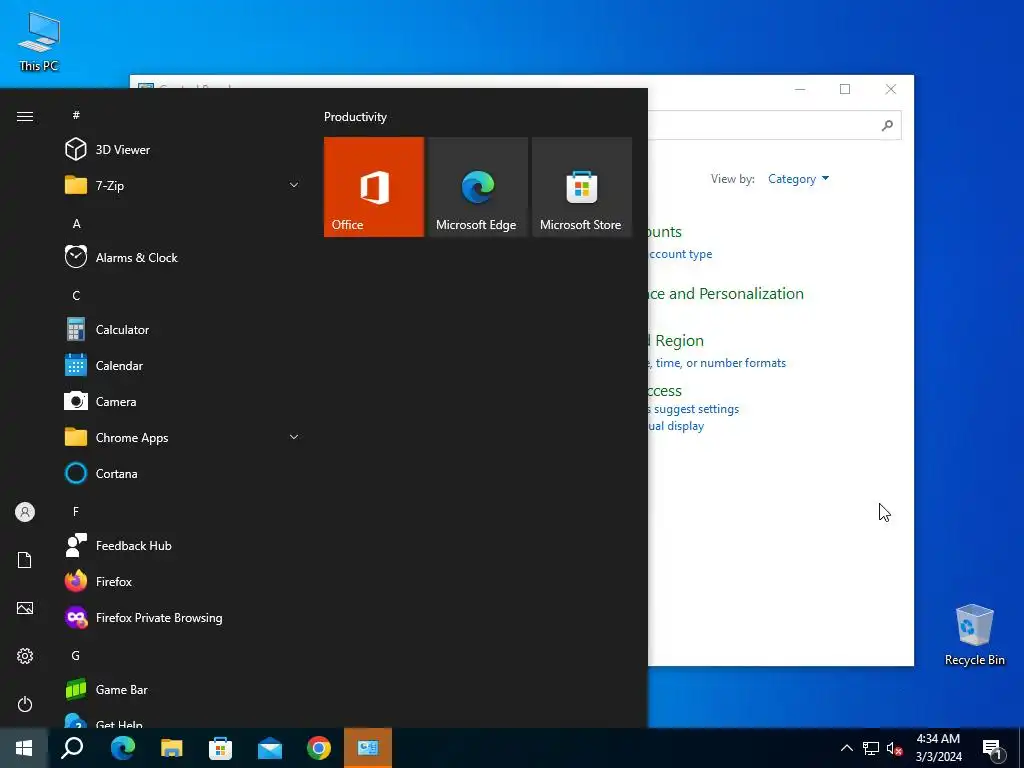Open the Action Center notifications icon
This screenshot has width=1024, height=768.
[x=992, y=748]
